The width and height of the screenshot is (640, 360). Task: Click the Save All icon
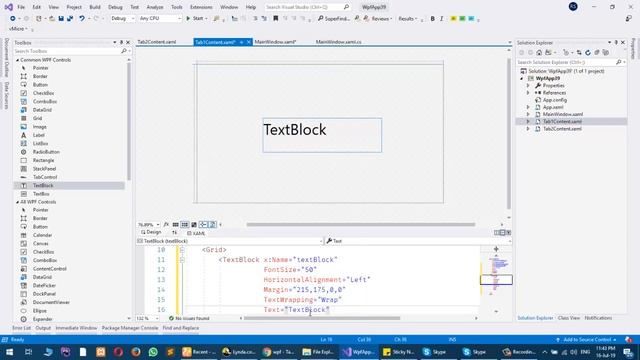70,18
